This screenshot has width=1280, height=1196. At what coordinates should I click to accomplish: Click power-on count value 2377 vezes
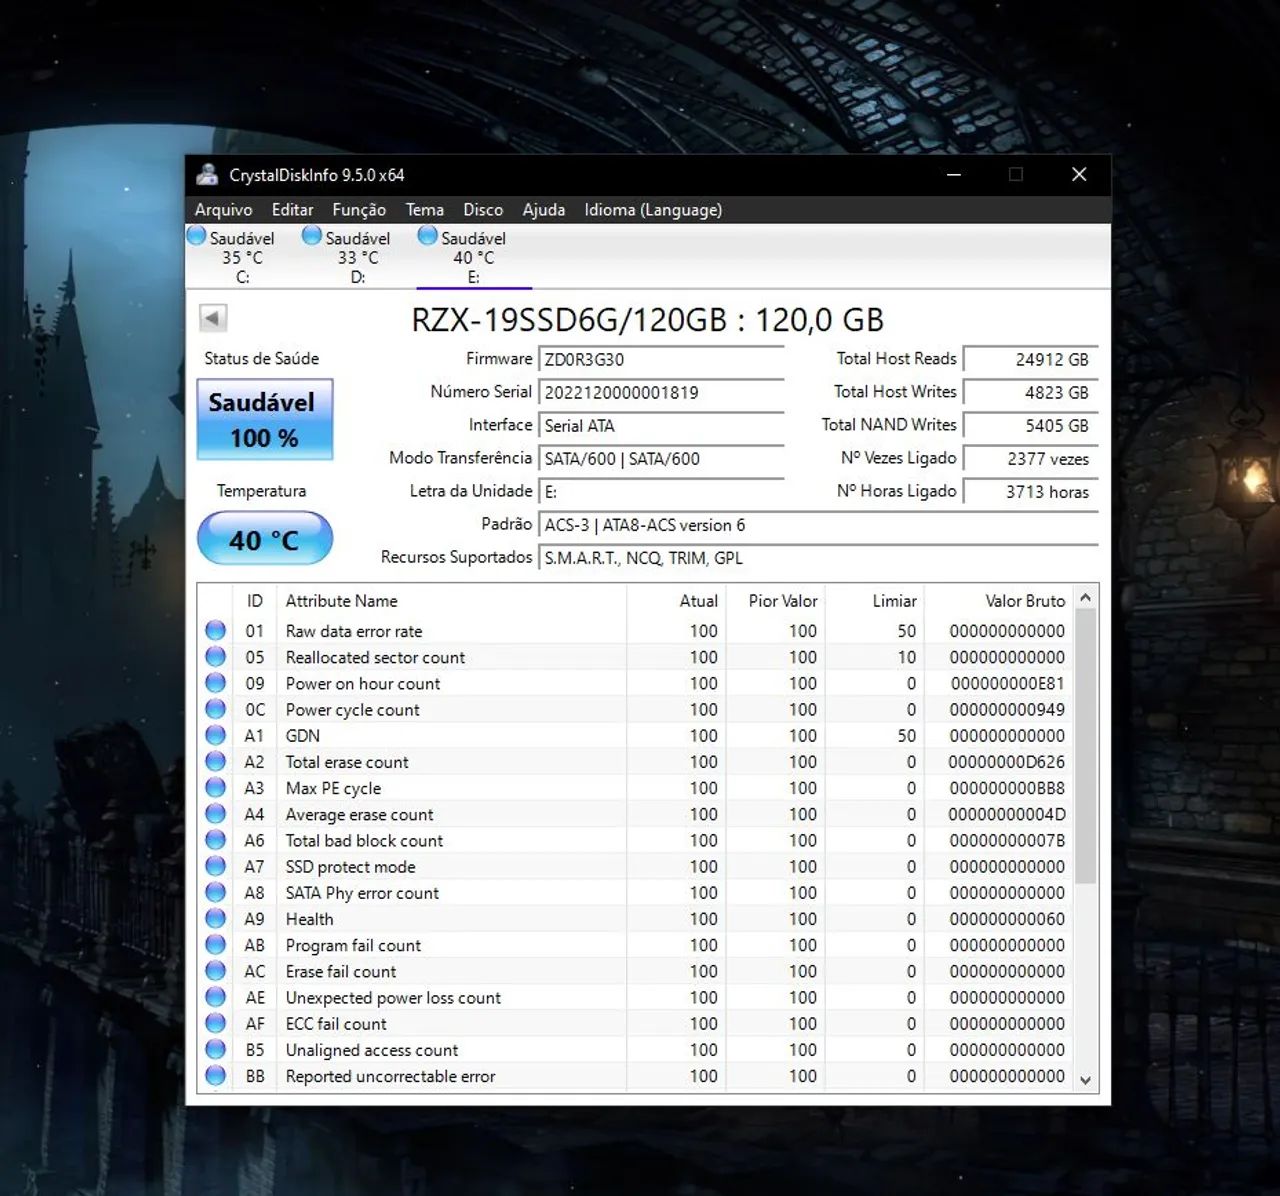click(x=1030, y=458)
